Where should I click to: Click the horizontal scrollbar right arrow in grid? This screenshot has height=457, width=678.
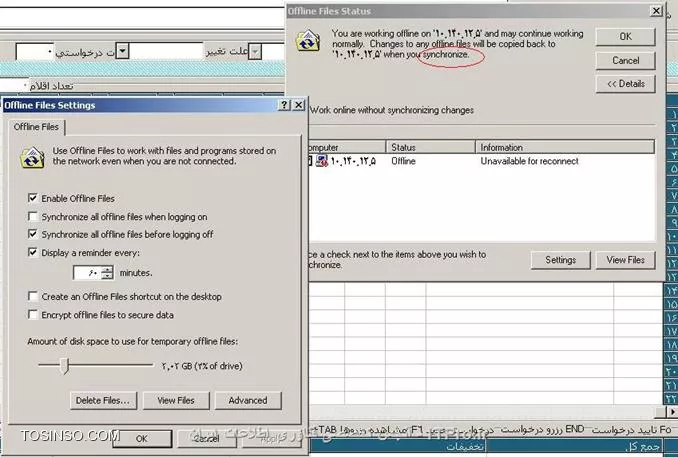pos(672,412)
